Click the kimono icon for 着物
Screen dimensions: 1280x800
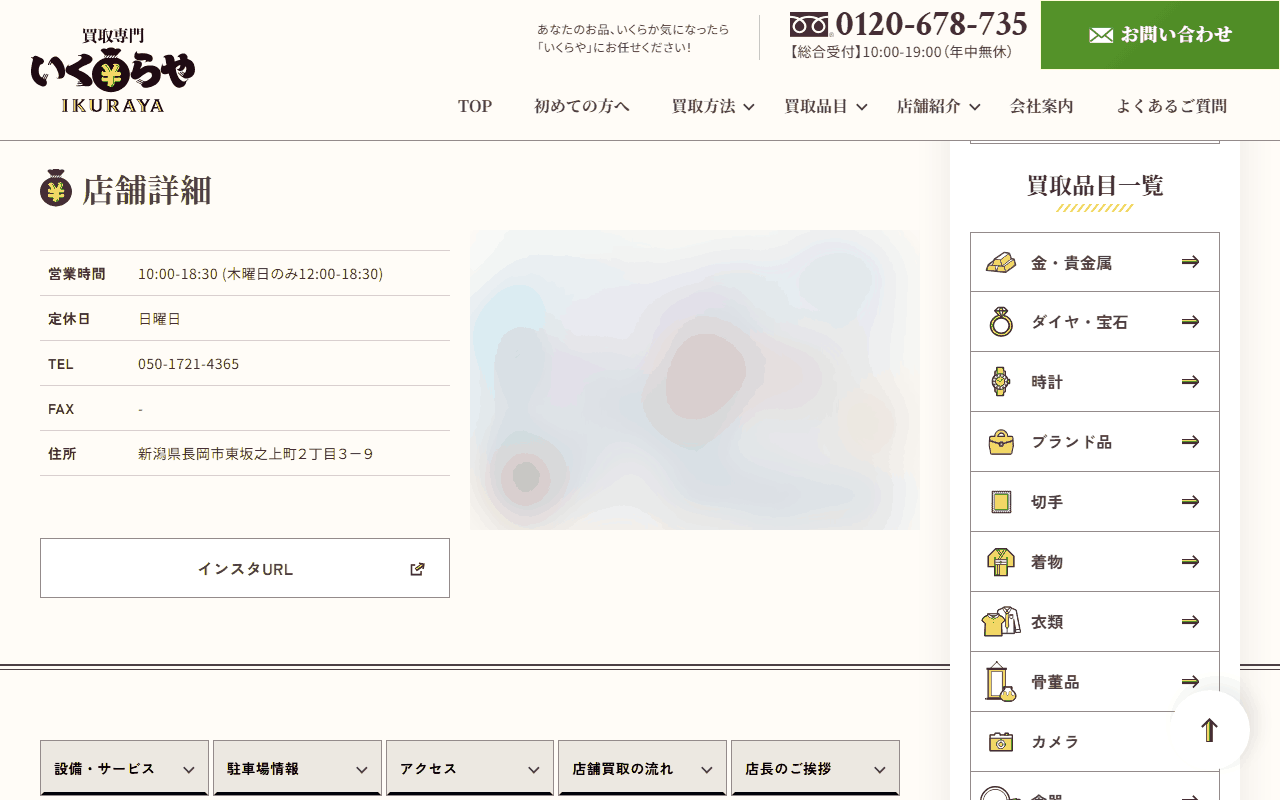(1001, 562)
